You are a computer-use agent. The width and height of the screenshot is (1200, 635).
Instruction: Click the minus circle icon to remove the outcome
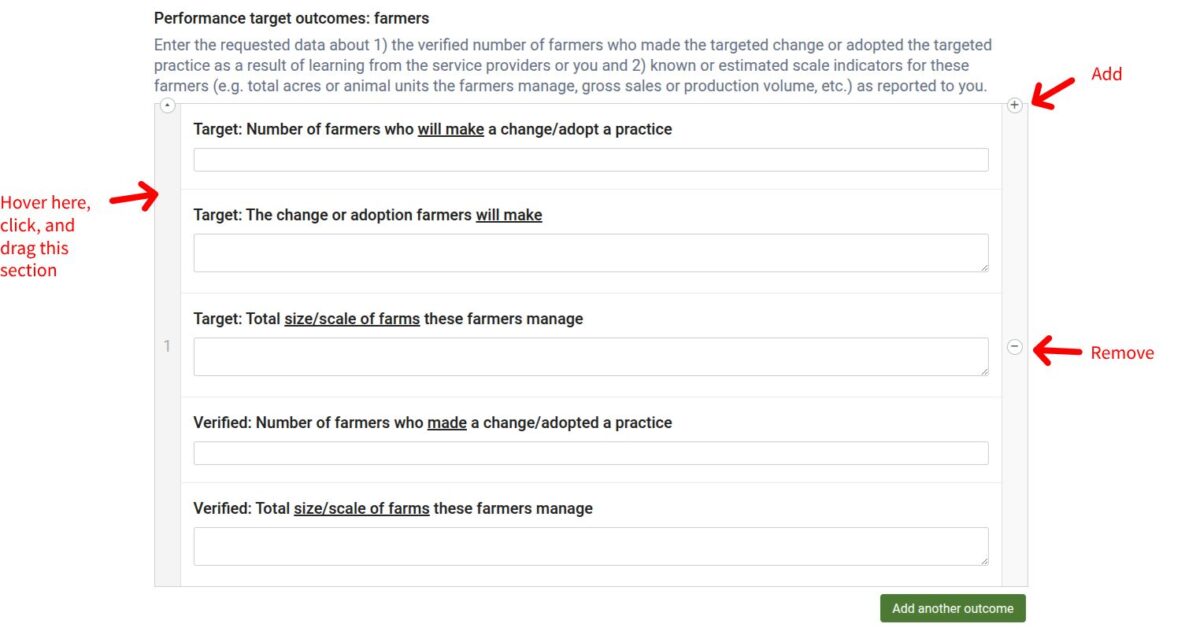(1015, 347)
